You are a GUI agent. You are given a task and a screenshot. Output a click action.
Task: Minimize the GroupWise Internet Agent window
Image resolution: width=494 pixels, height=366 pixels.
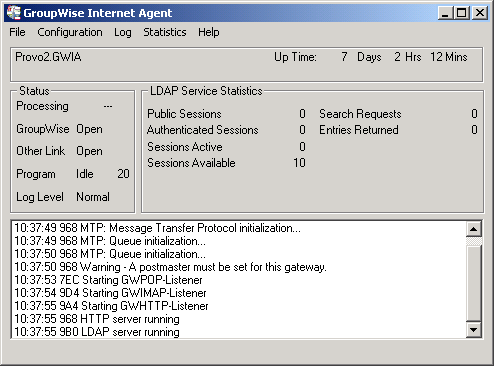[445, 13]
